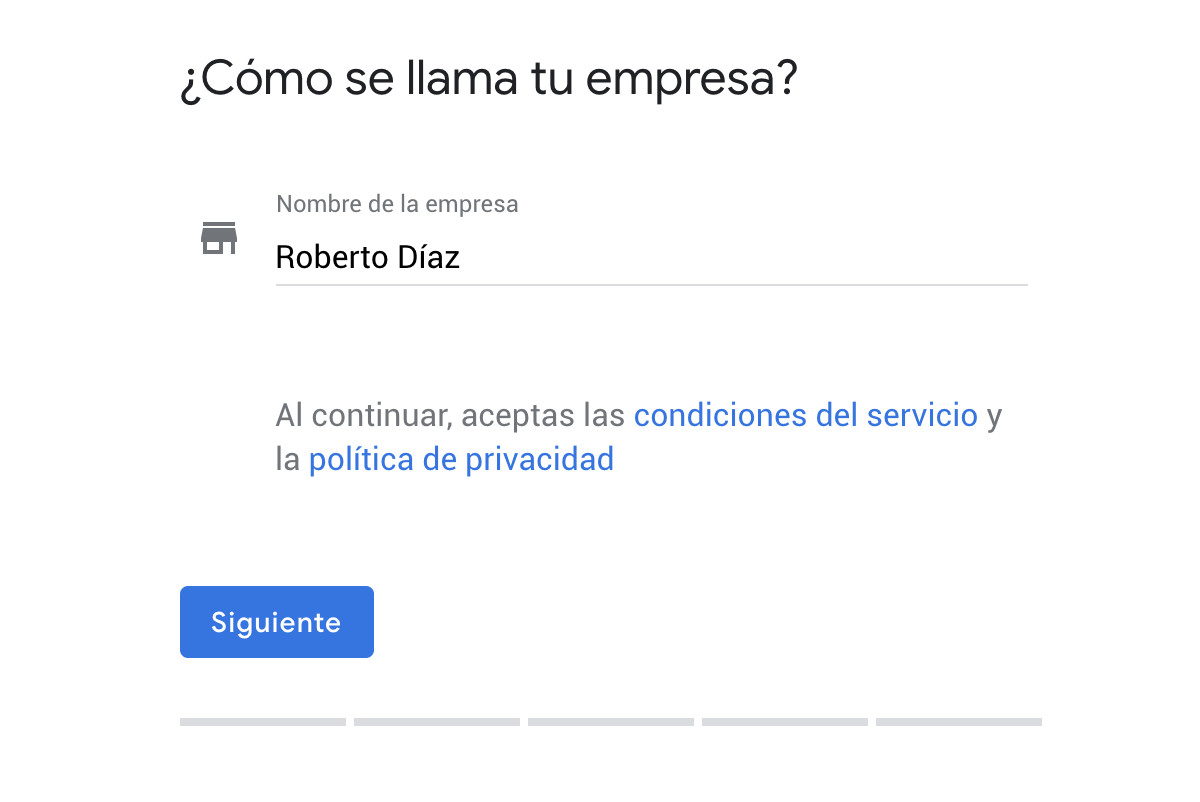Click the "Al continuar, aceptas las" text
This screenshot has height=802, width=1200.
coord(451,414)
